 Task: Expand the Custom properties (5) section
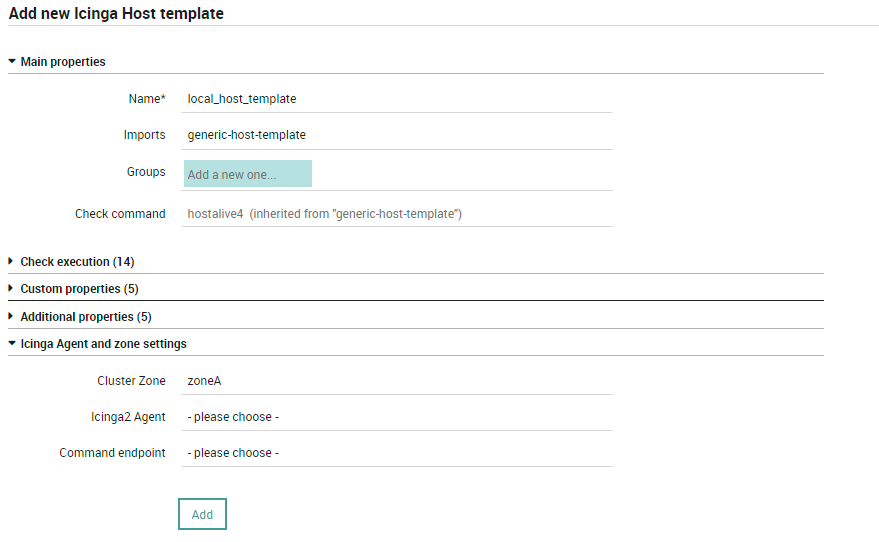(x=79, y=289)
